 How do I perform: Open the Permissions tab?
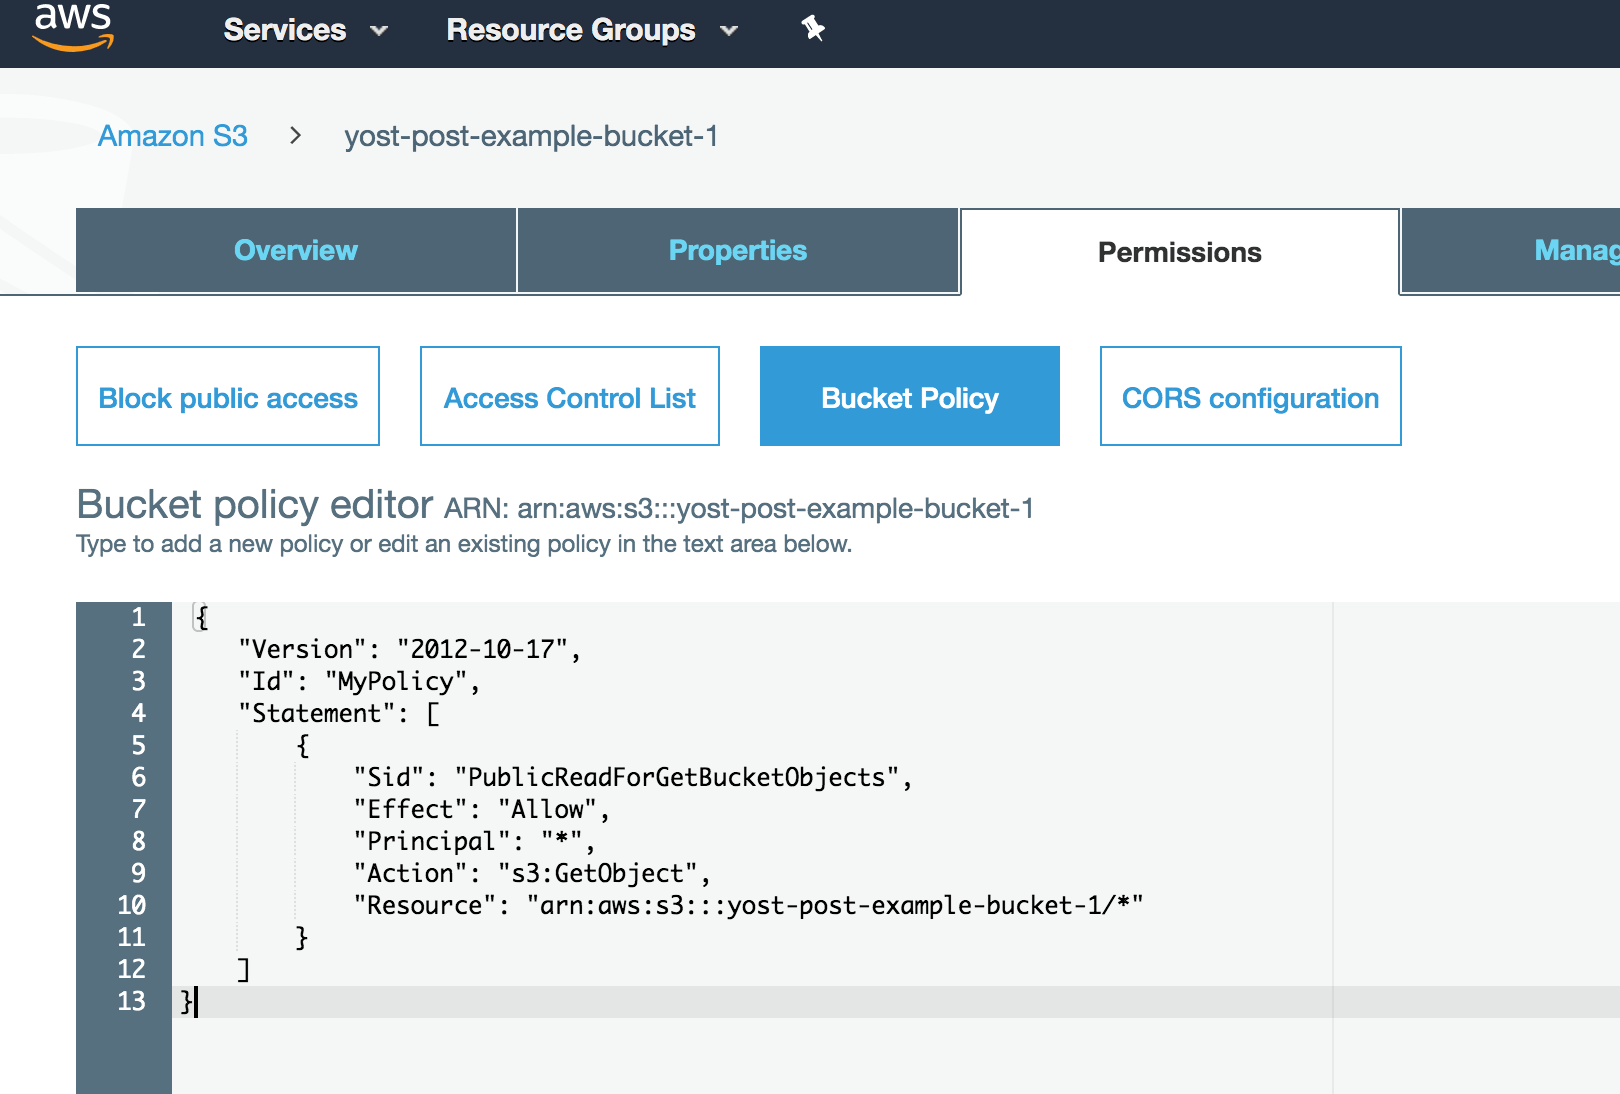point(1179,252)
